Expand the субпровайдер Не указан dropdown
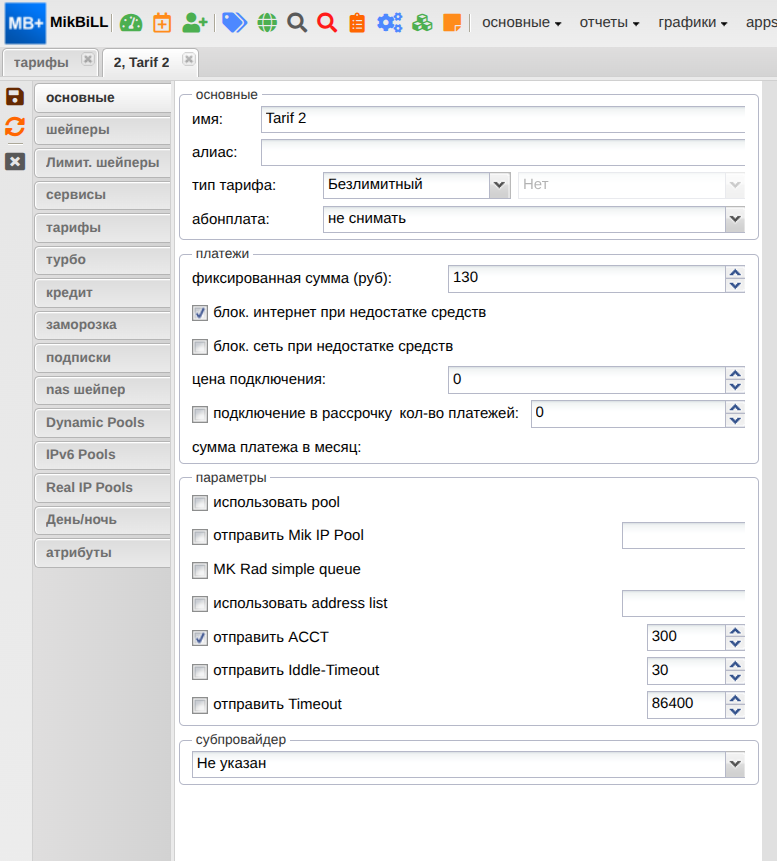 tap(735, 764)
